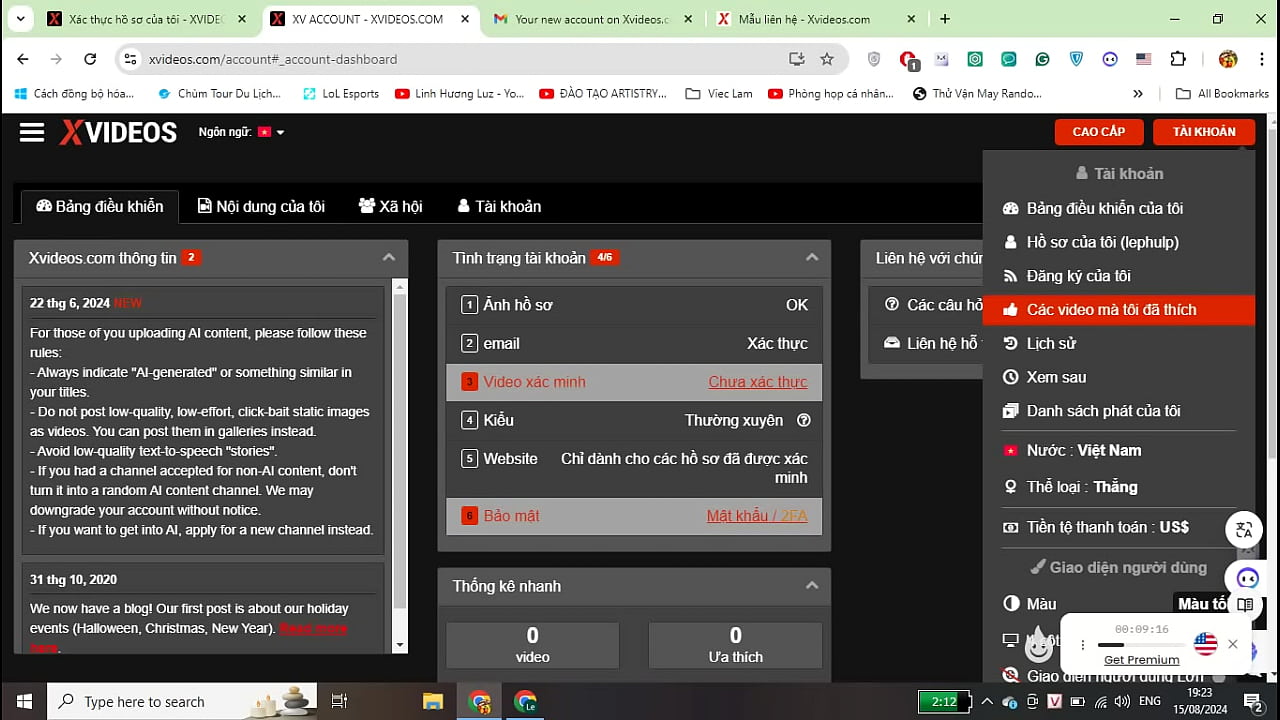The height and width of the screenshot is (720, 1280).
Task: Show more bookmarks chevron
Action: coord(1138,93)
